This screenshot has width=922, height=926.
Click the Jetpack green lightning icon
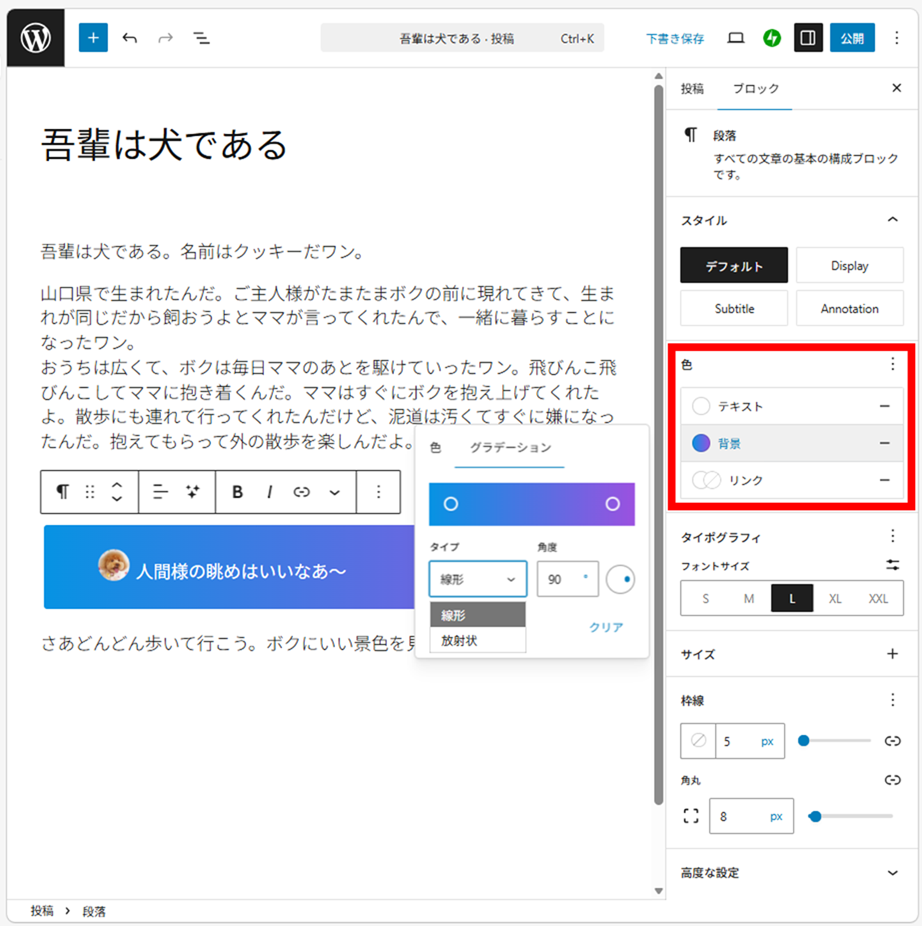pos(771,38)
